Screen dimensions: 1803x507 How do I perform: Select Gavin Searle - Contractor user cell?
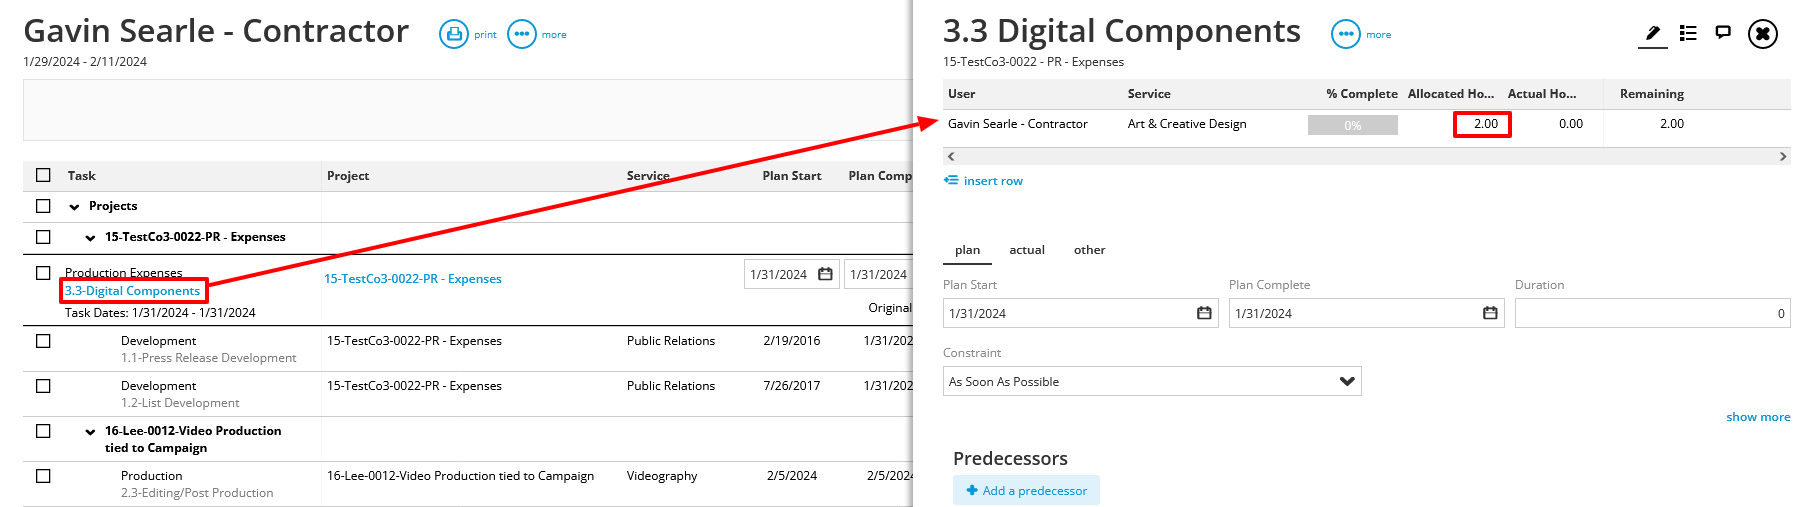1018,124
